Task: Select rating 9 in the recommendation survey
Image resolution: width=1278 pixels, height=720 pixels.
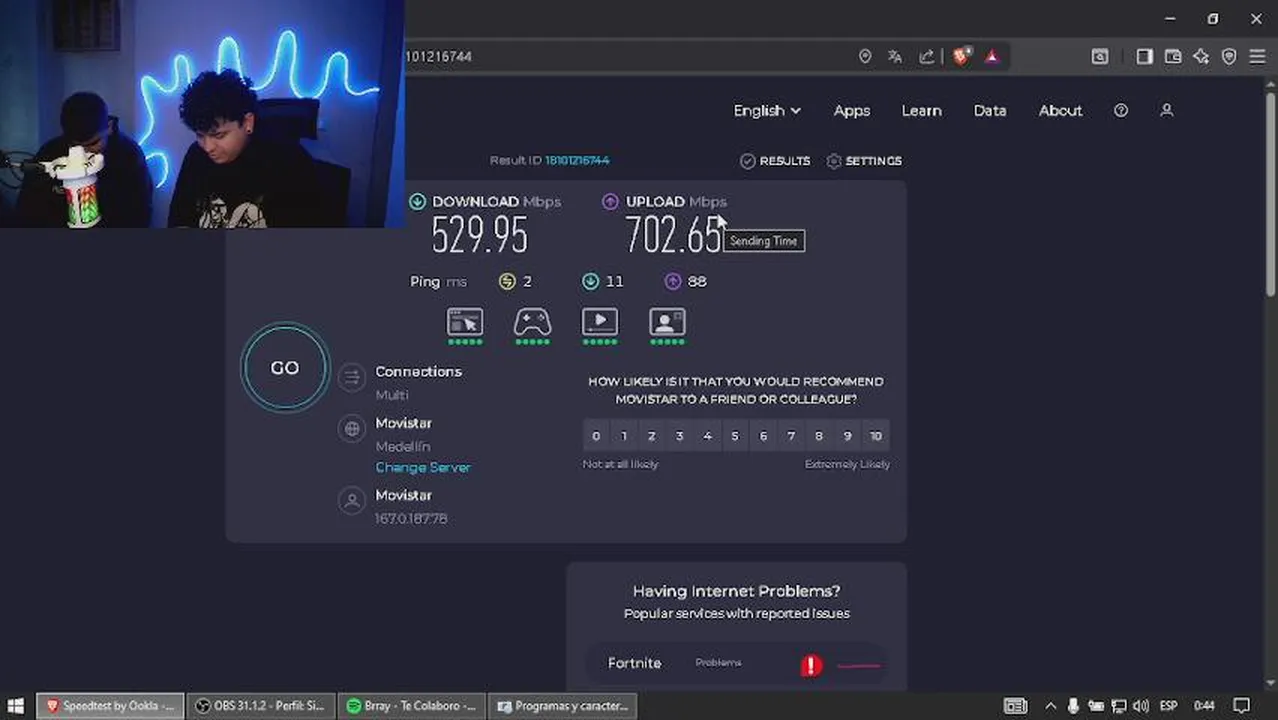Action: pos(847,436)
